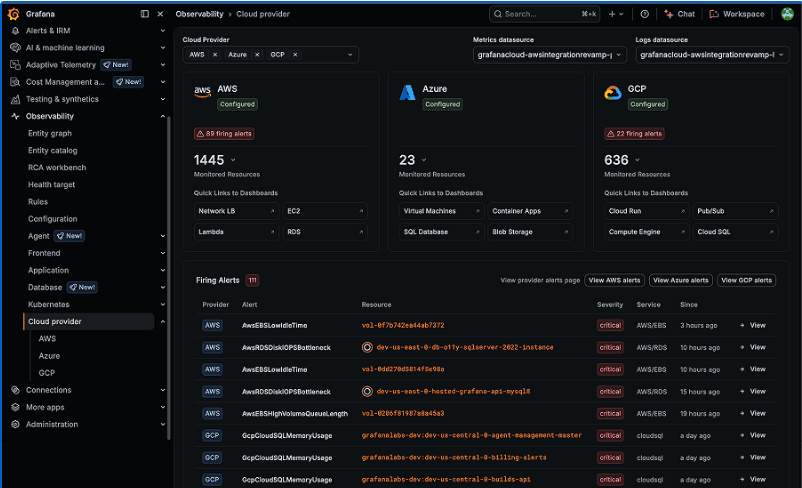The image size is (802, 488).
Task: Click the 22 firing alerts badge
Action: tap(634, 134)
